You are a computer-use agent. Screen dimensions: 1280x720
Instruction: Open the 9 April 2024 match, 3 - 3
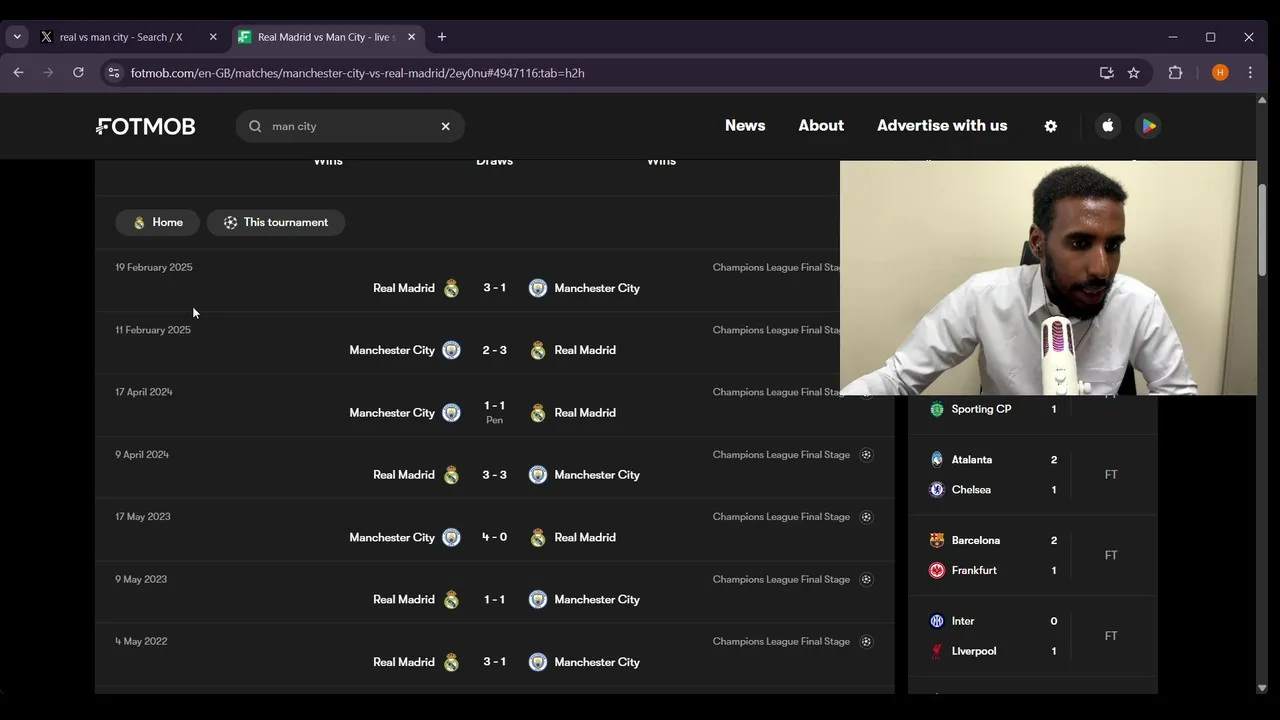click(x=494, y=467)
